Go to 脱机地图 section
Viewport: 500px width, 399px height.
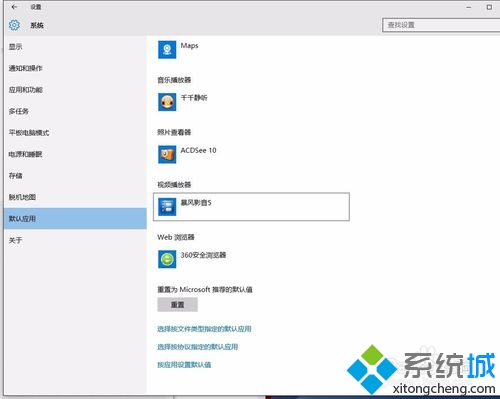(75, 197)
